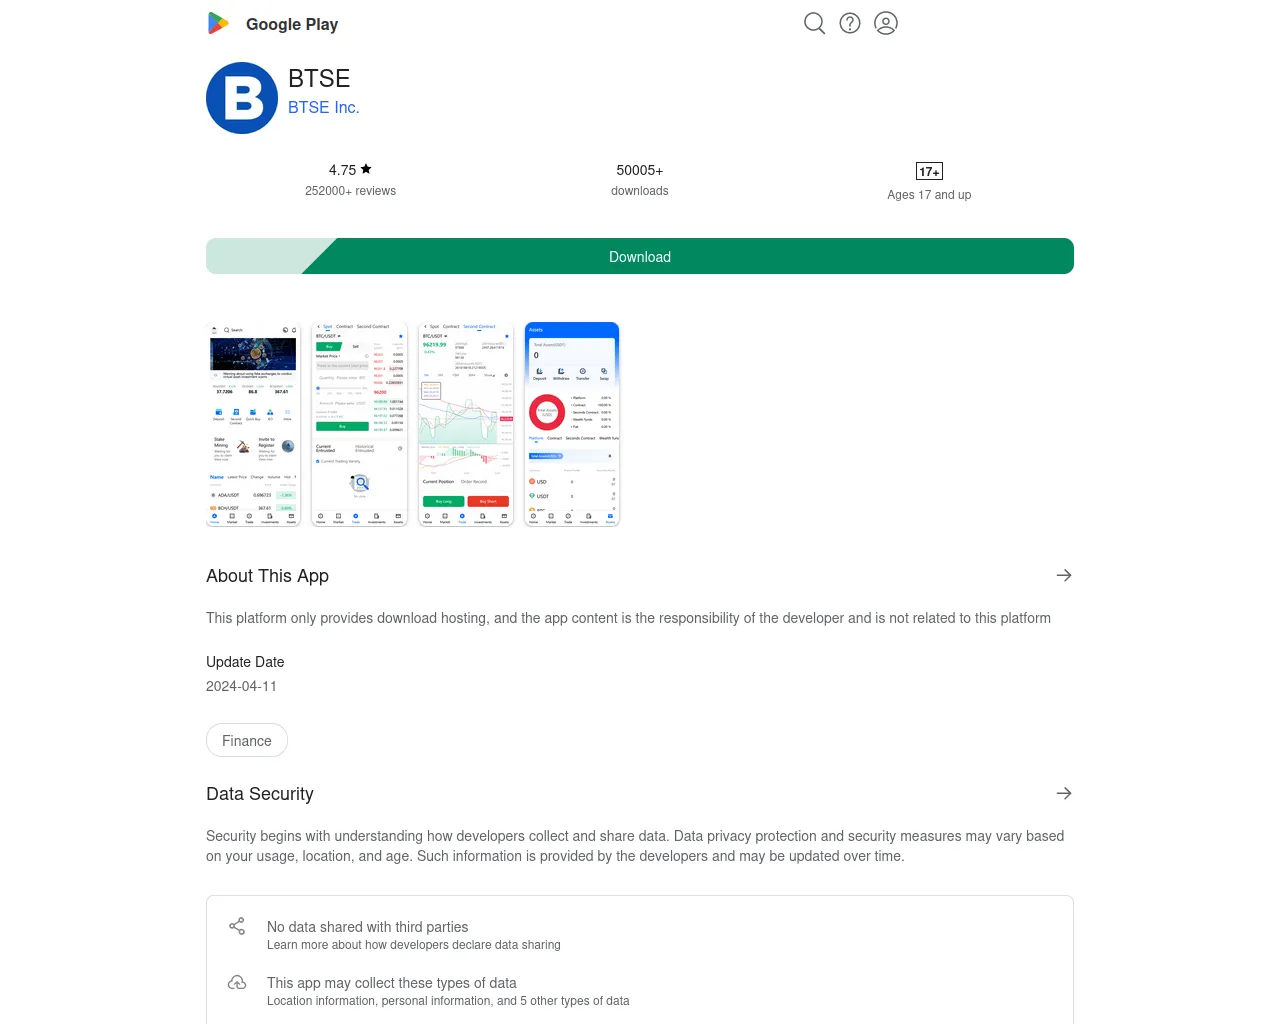The image size is (1280, 1024).
Task: Click the Security begins with understanding paragraph
Action: tap(635, 846)
